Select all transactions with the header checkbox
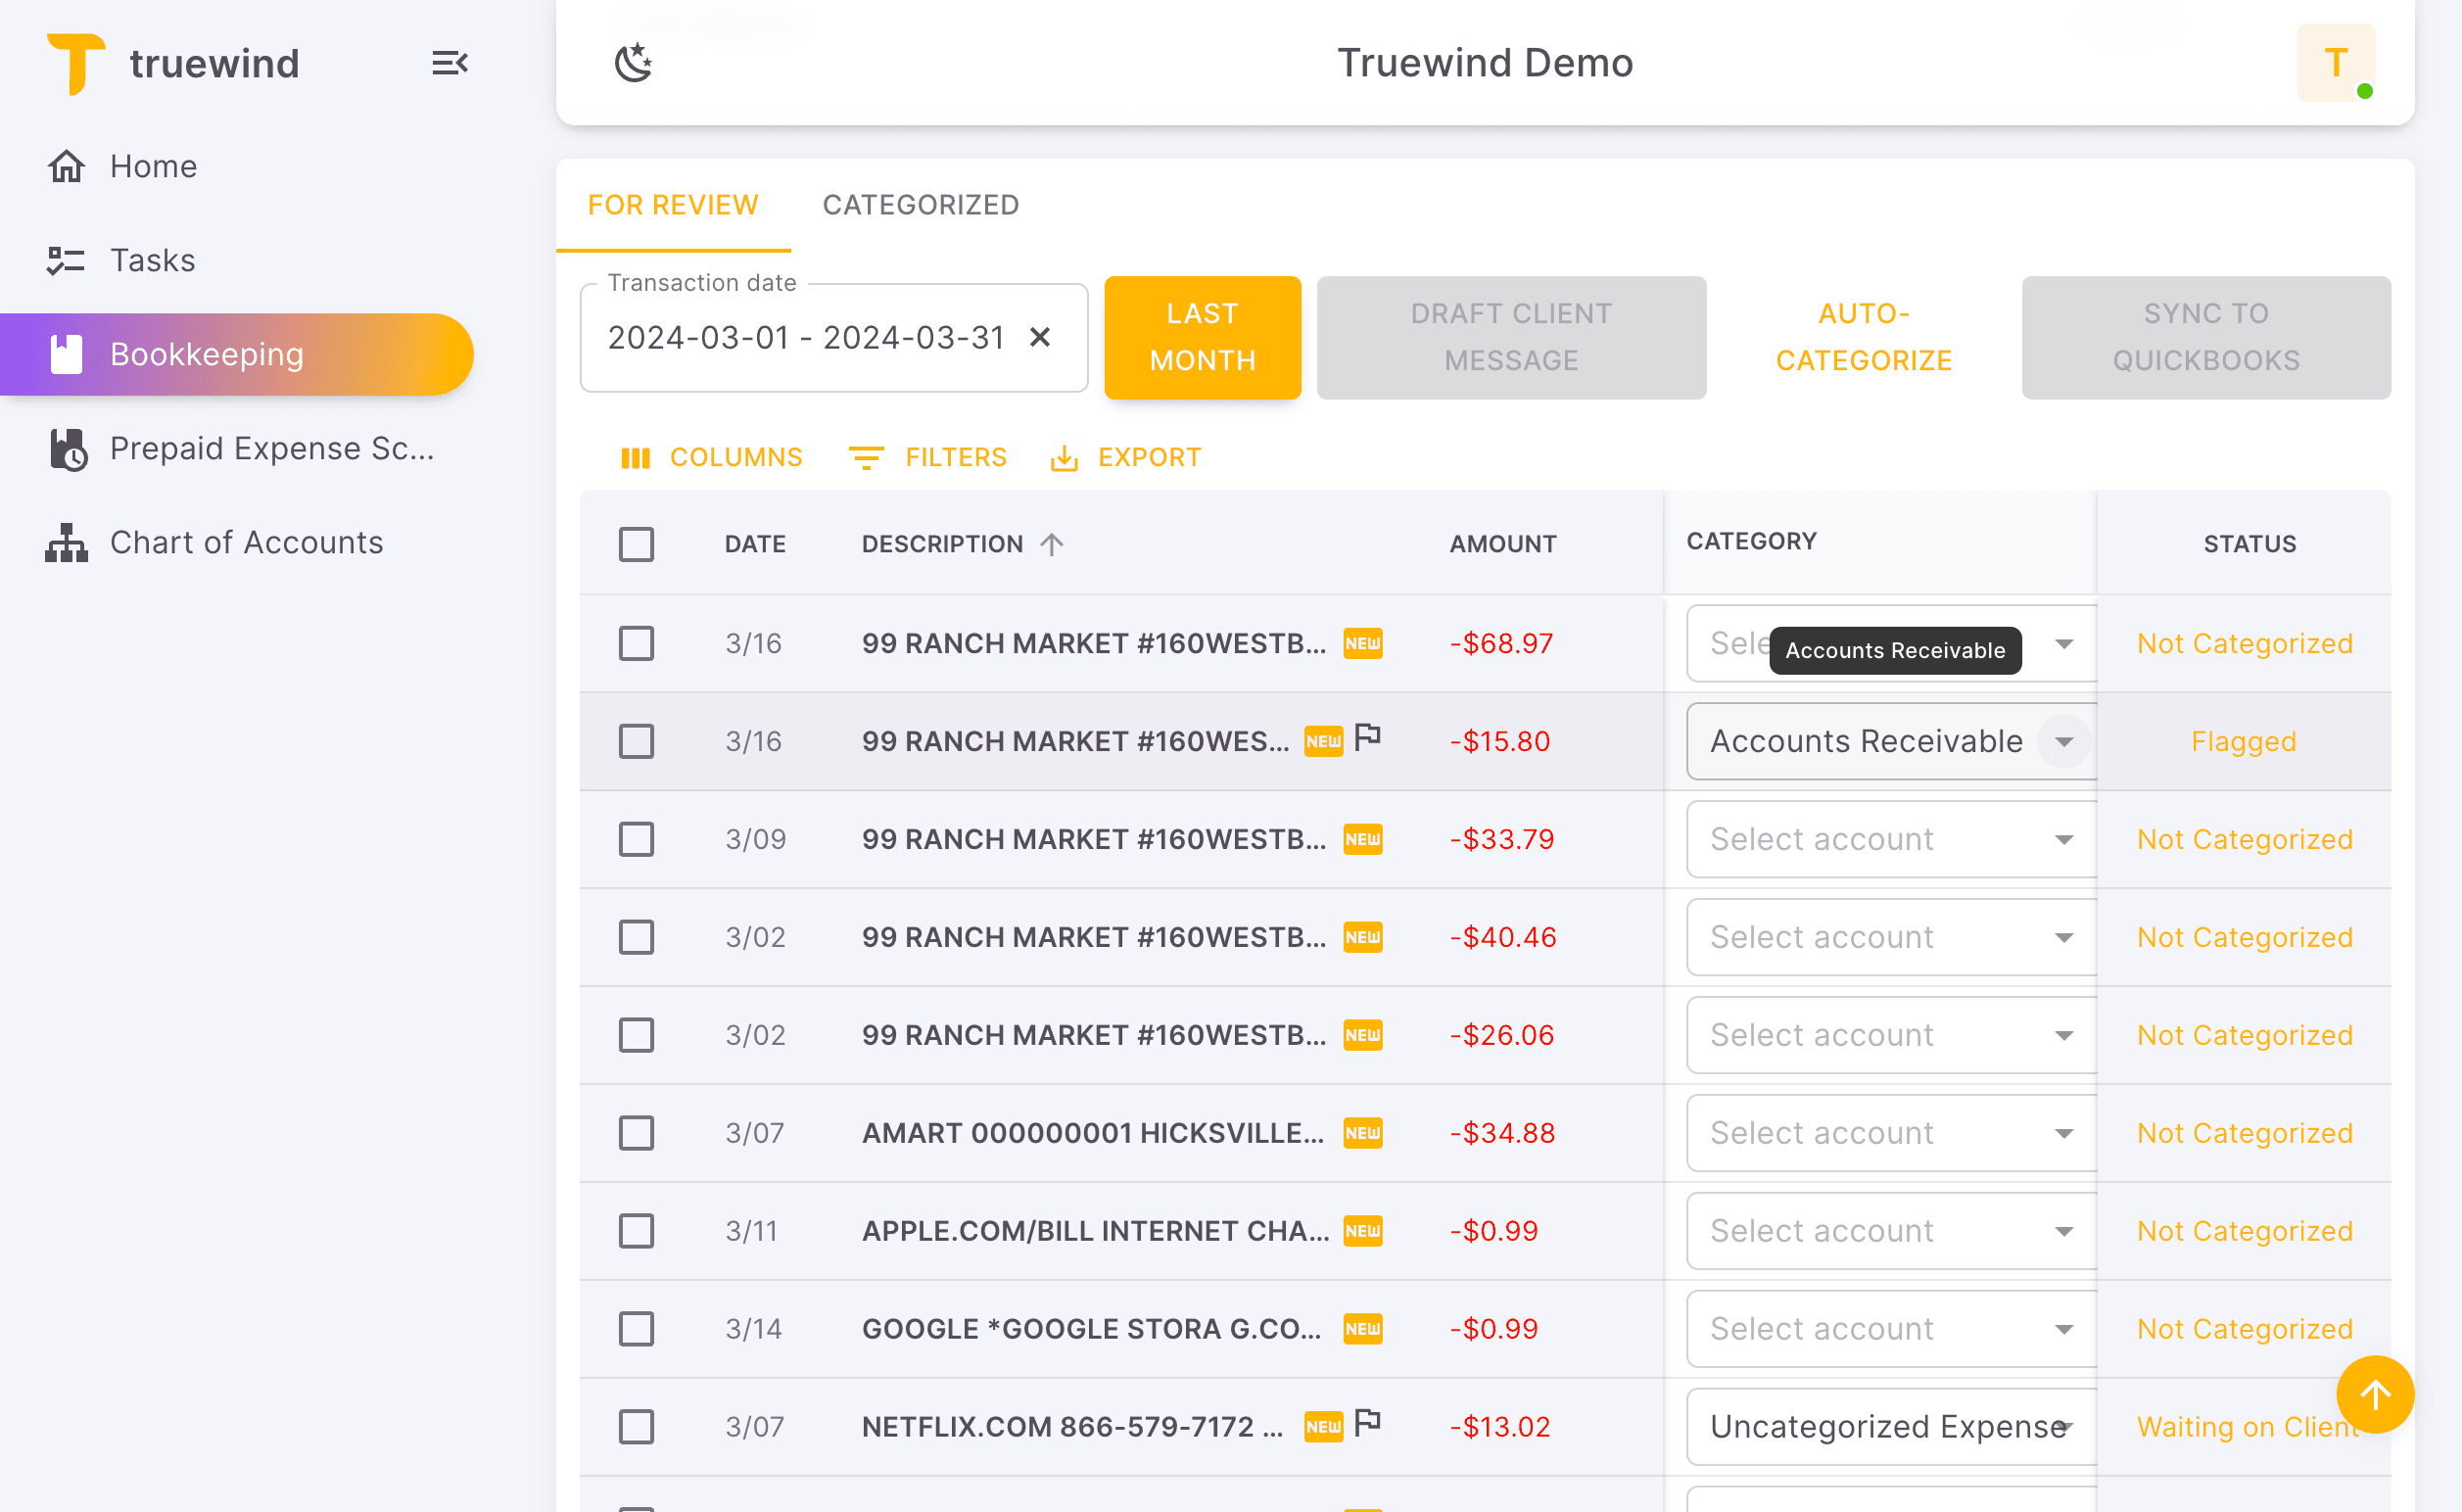2462x1512 pixels. [x=636, y=544]
